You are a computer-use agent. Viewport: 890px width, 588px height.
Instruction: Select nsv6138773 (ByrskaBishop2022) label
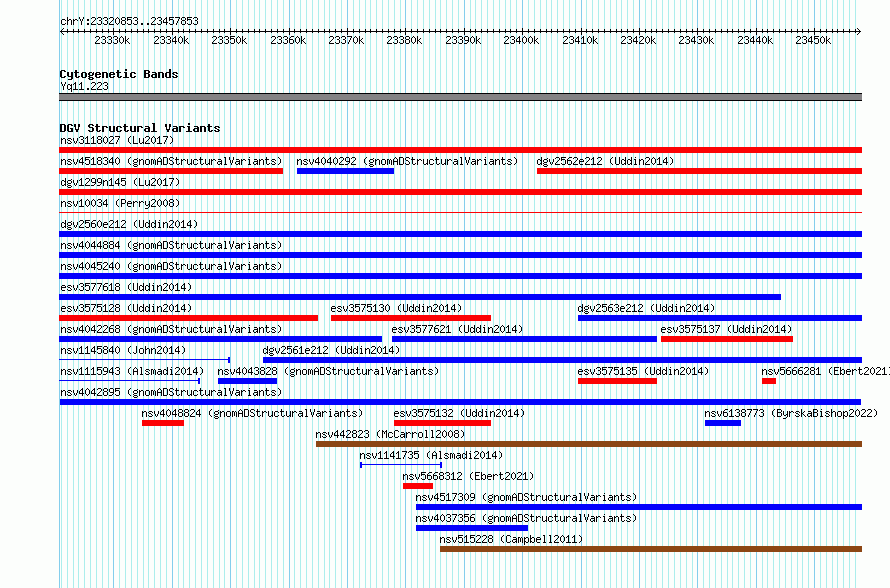[791, 413]
